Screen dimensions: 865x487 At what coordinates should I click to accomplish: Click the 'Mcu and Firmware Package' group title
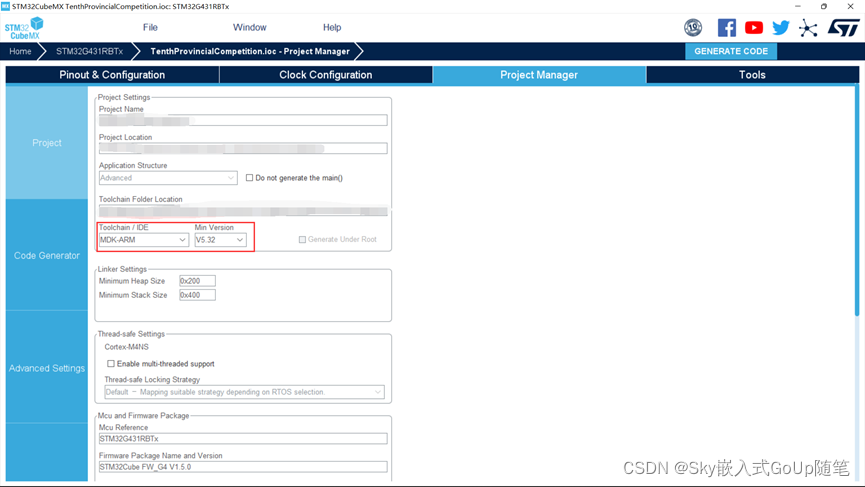click(x=143, y=415)
